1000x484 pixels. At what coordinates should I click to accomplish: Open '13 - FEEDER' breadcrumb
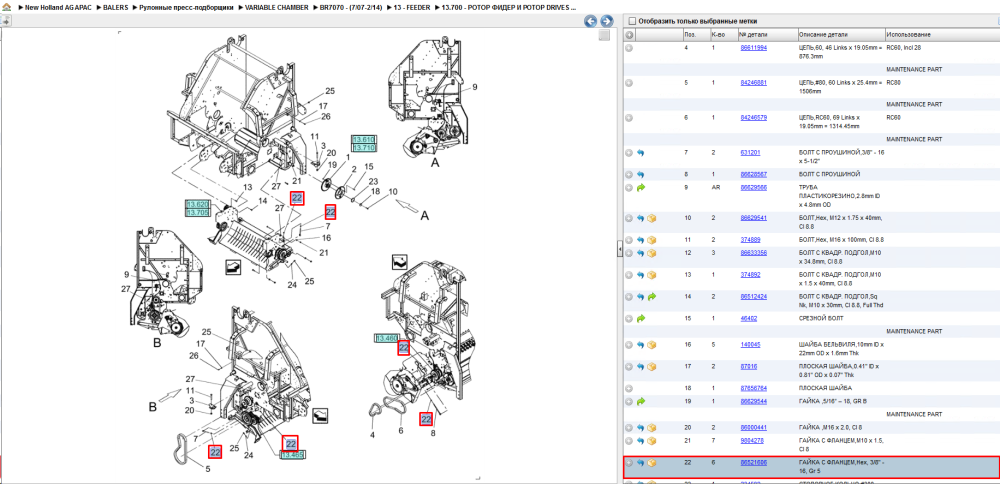pos(413,8)
